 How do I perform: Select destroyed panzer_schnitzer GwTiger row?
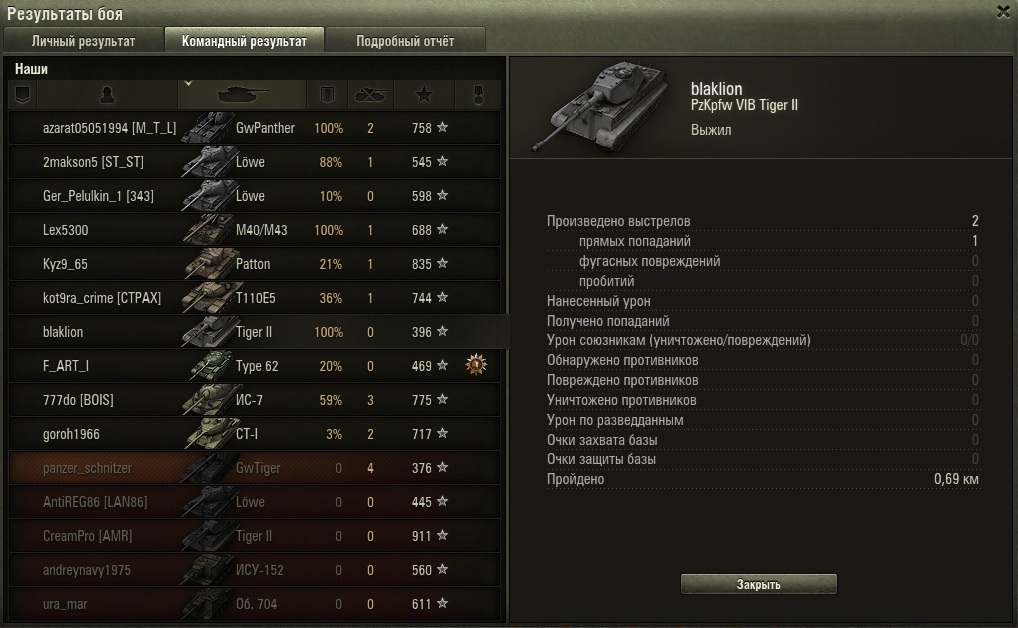[254, 468]
